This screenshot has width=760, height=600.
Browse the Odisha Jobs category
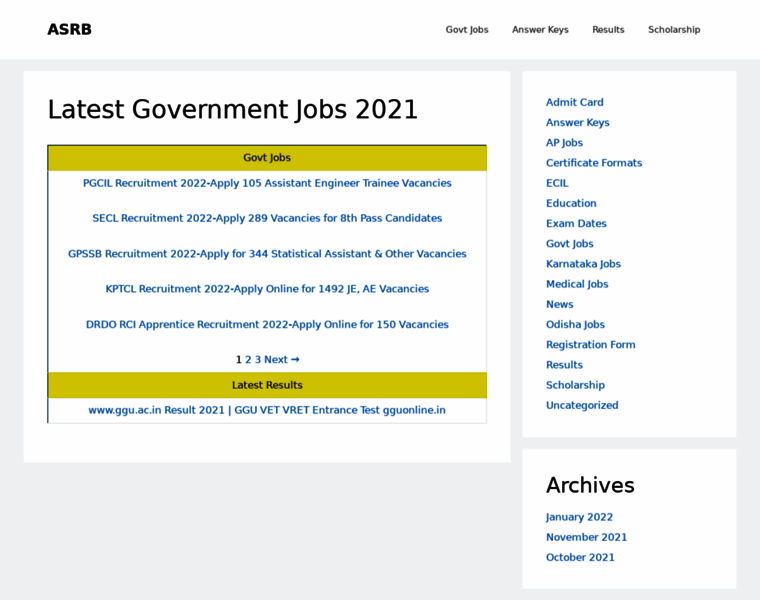point(575,325)
